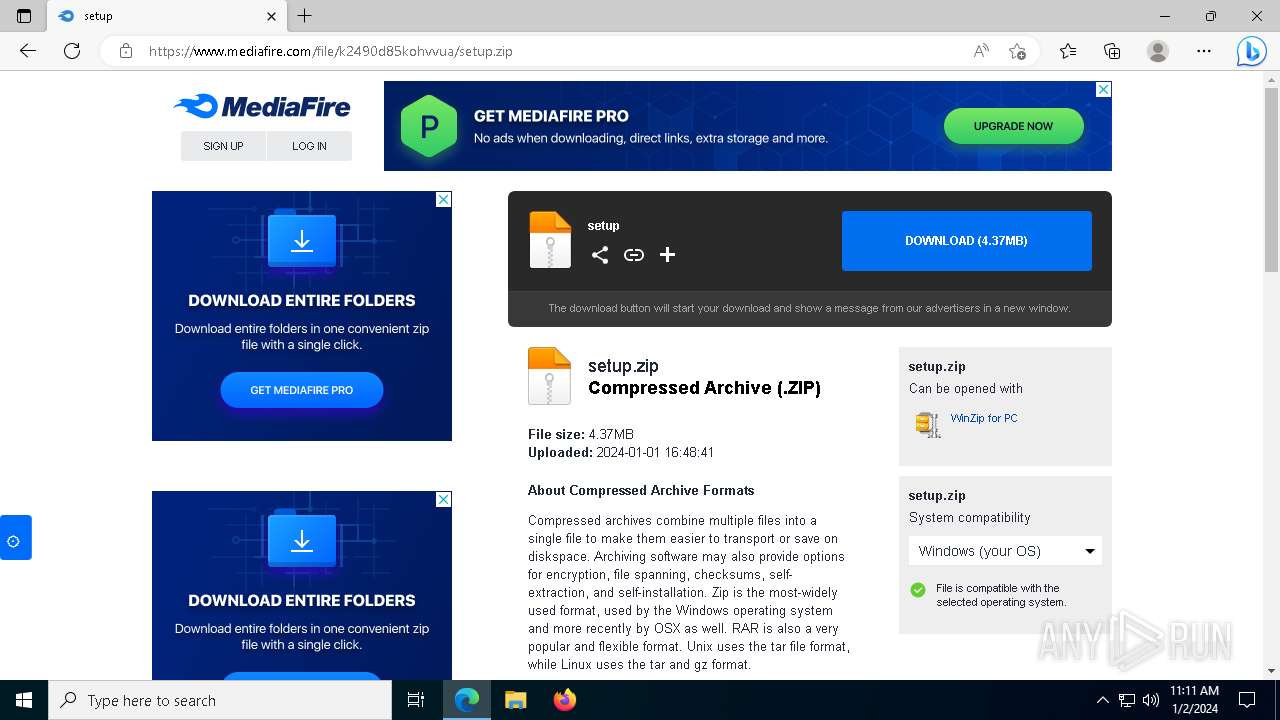The width and height of the screenshot is (1280, 720).
Task: Open the browser profile icon
Action: [x=1158, y=51]
